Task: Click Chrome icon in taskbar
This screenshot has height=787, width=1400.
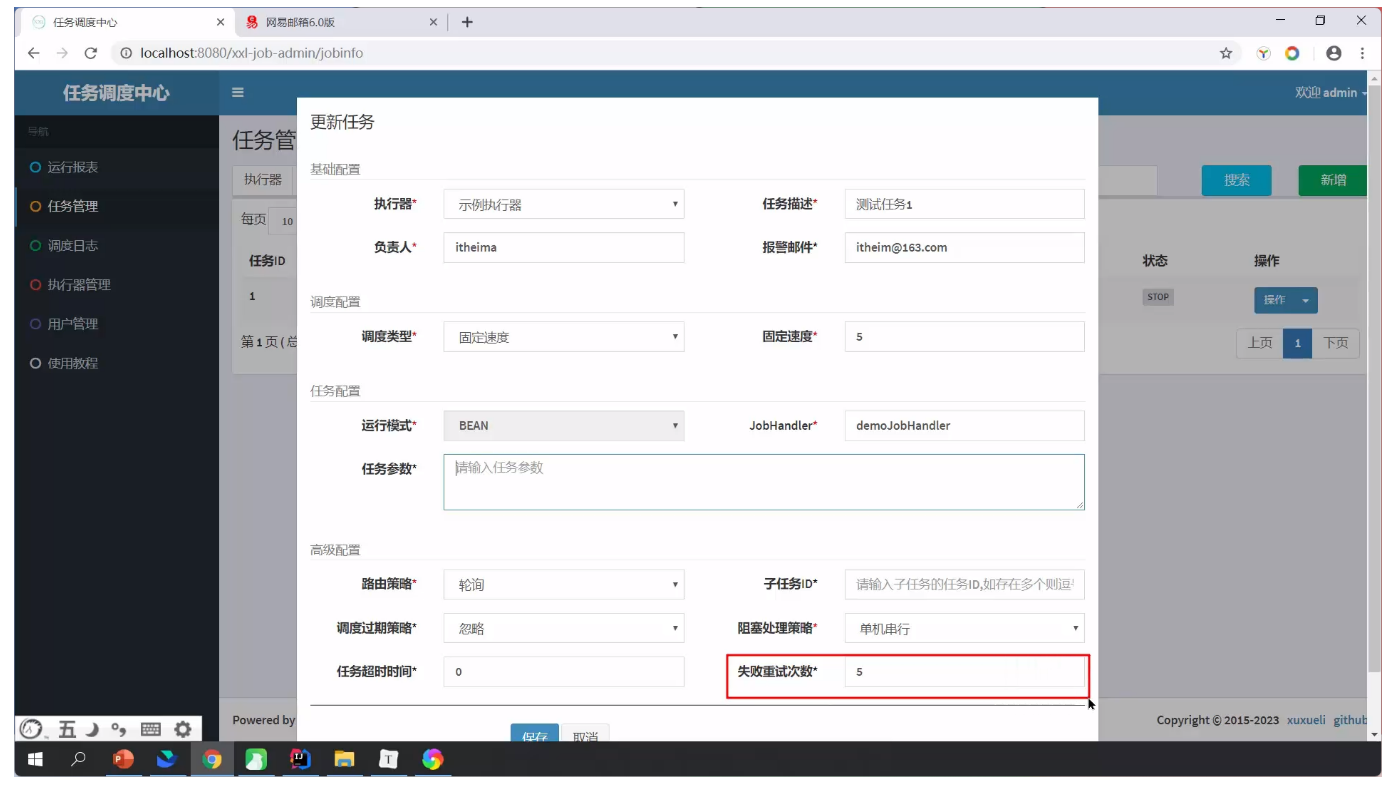Action: (212, 759)
